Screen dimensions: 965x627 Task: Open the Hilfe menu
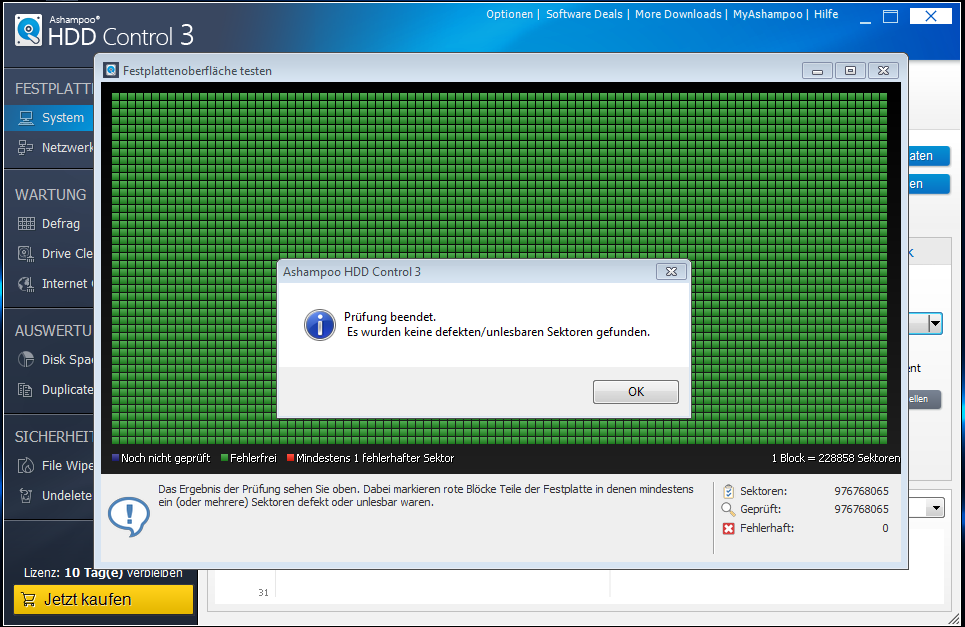point(826,14)
